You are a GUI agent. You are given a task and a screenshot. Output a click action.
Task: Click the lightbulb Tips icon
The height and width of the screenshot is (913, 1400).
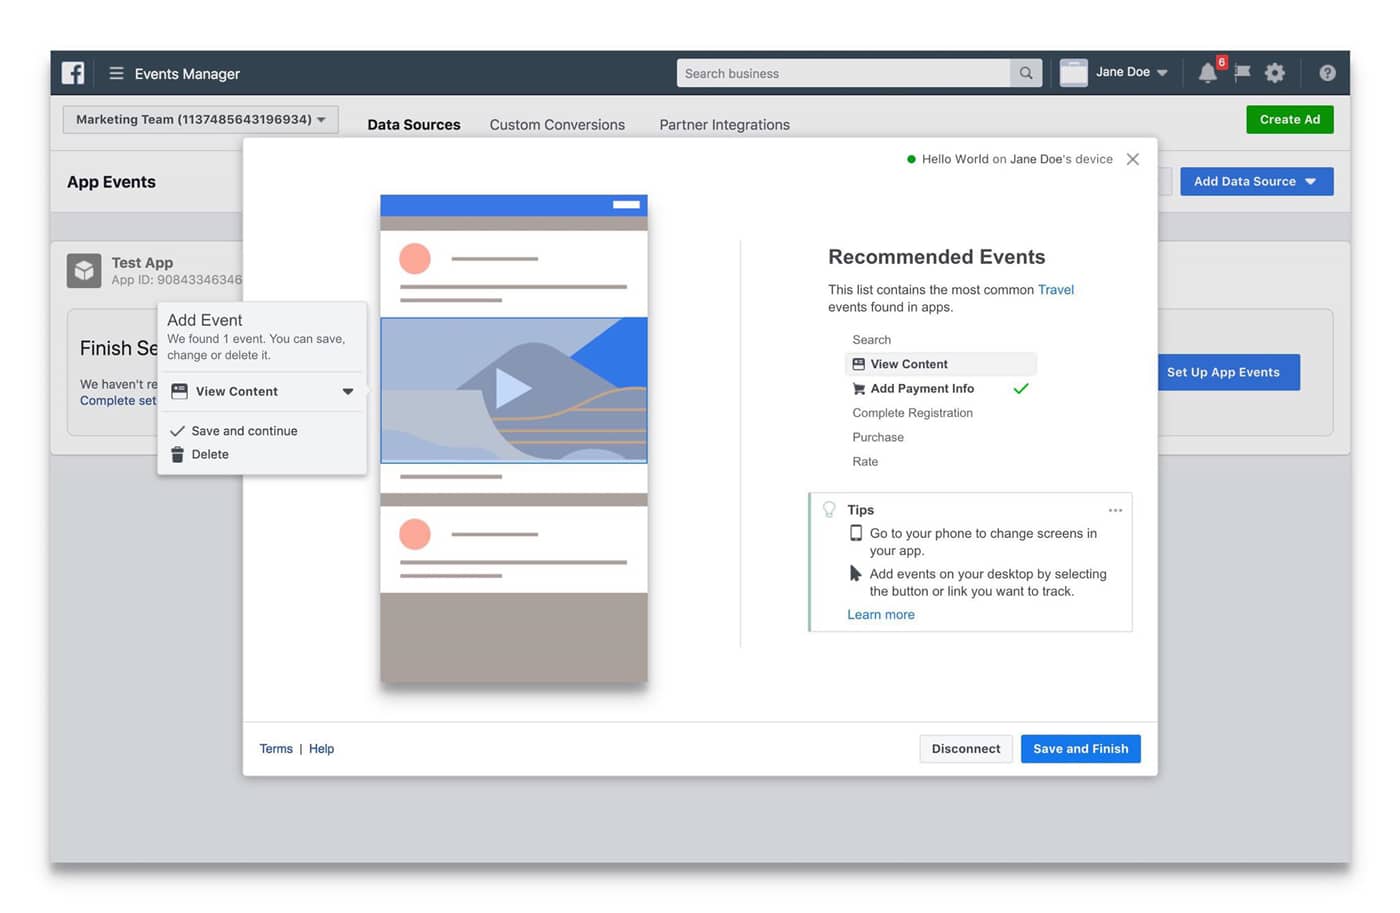(829, 510)
